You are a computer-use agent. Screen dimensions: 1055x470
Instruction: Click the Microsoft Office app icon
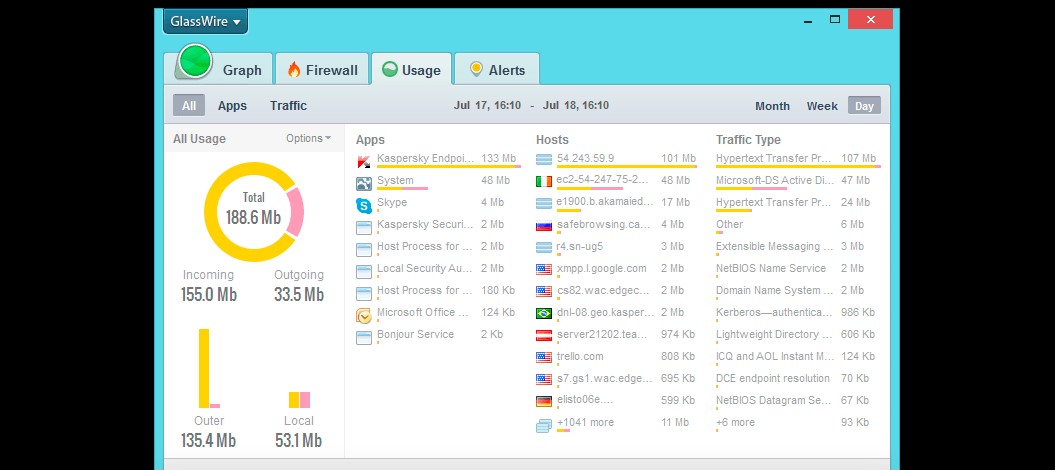tap(364, 316)
